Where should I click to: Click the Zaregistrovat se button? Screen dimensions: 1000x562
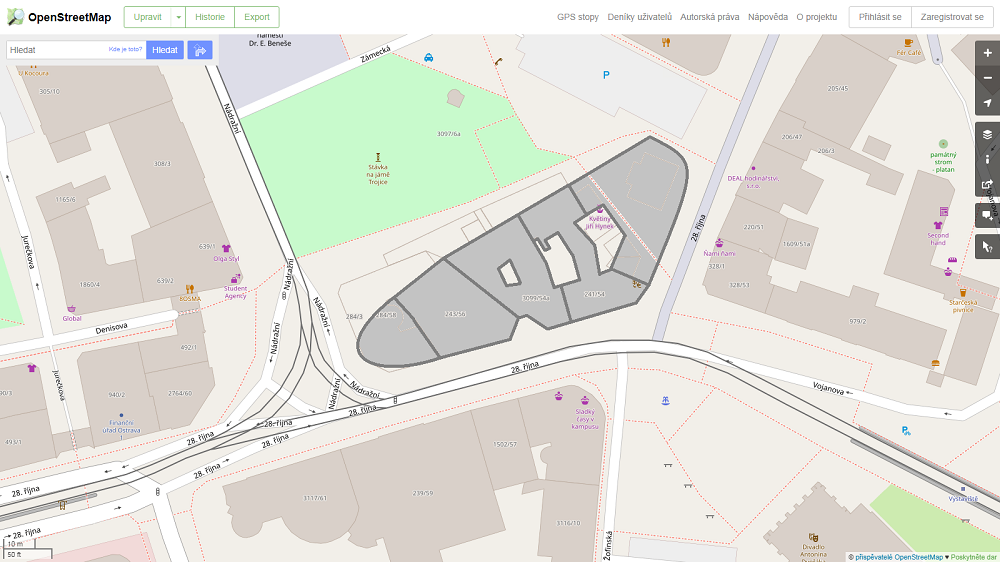point(952,17)
